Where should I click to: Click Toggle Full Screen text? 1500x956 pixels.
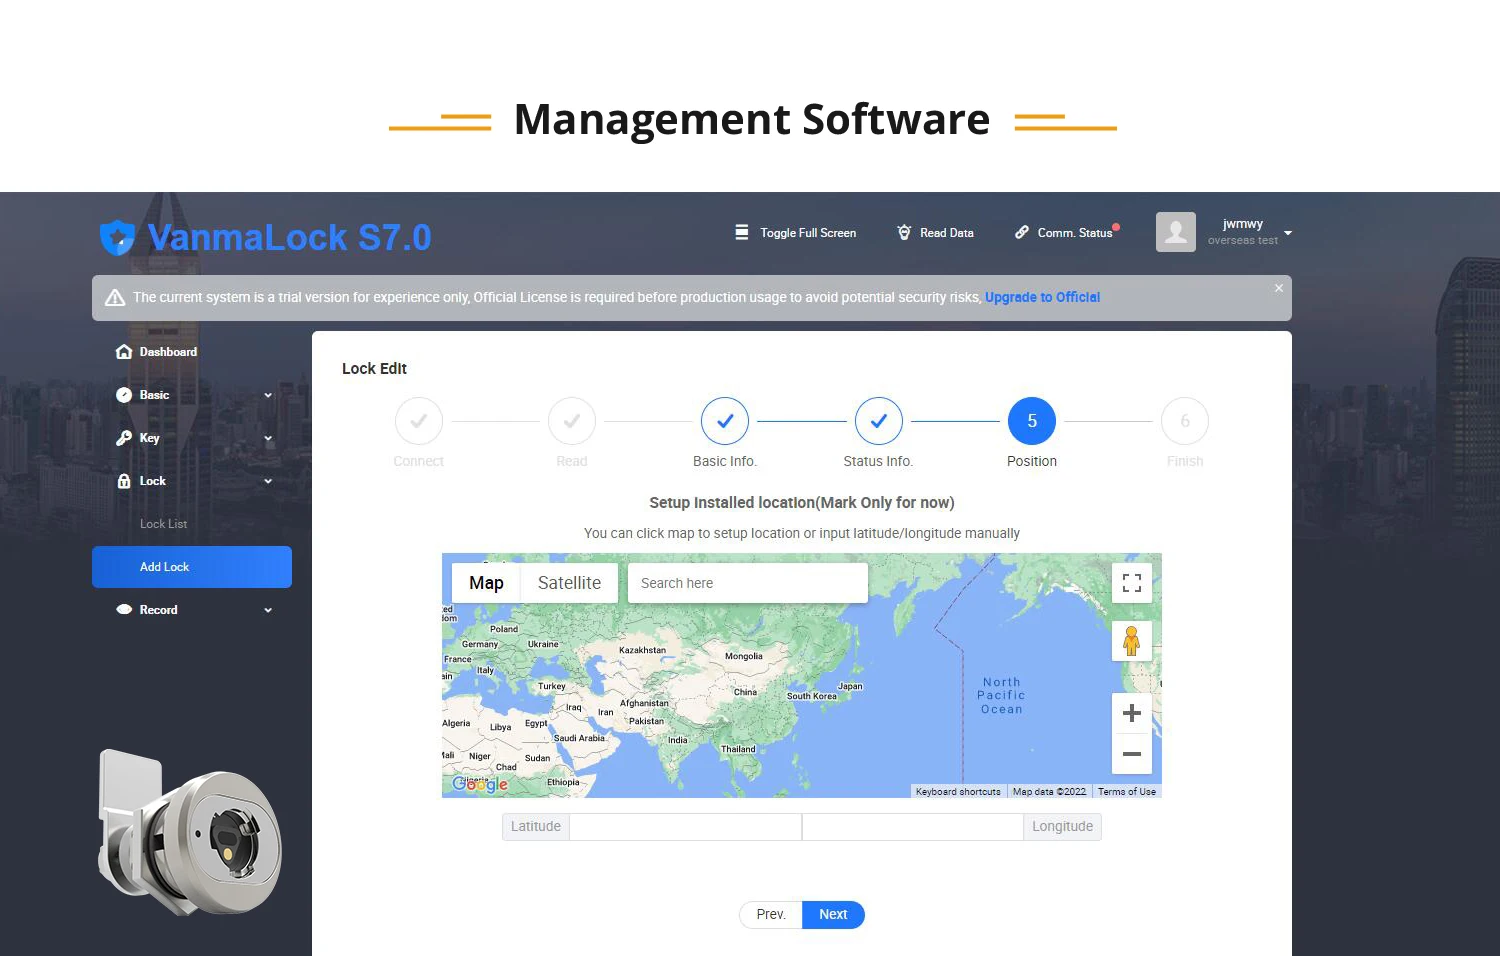click(808, 233)
